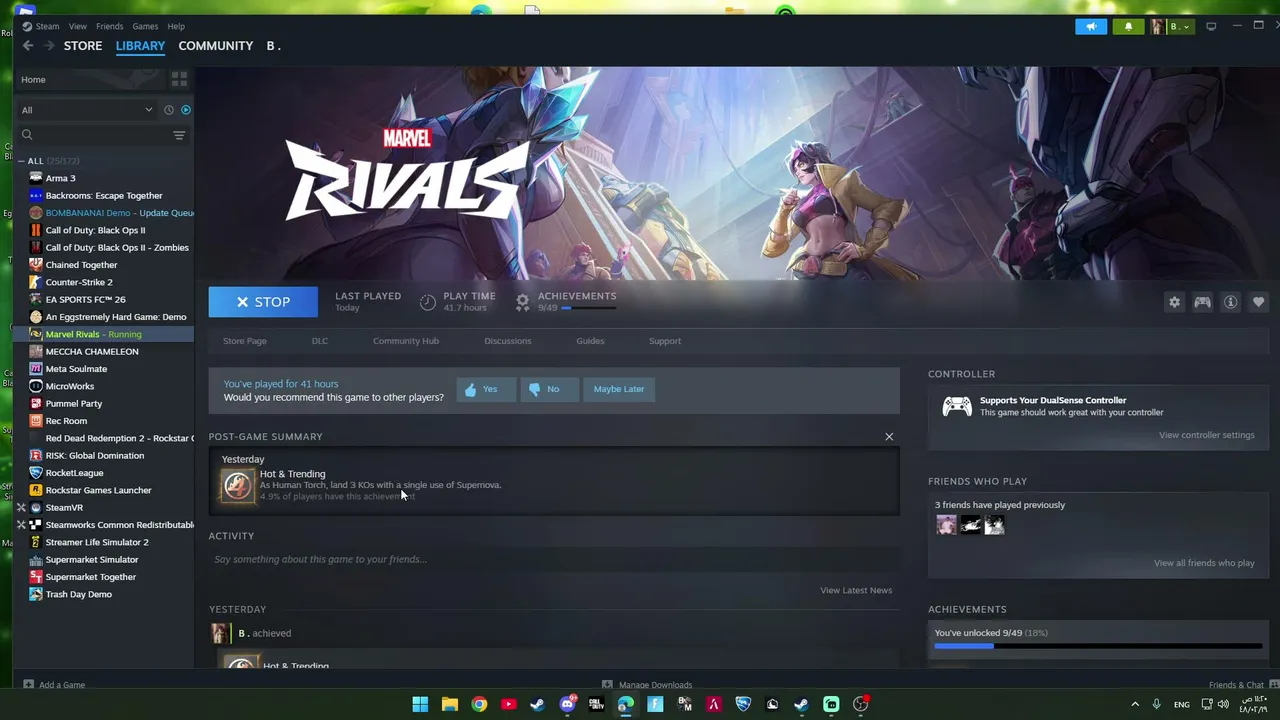
Task: Toggle the recent activity clock filter
Action: click(168, 110)
